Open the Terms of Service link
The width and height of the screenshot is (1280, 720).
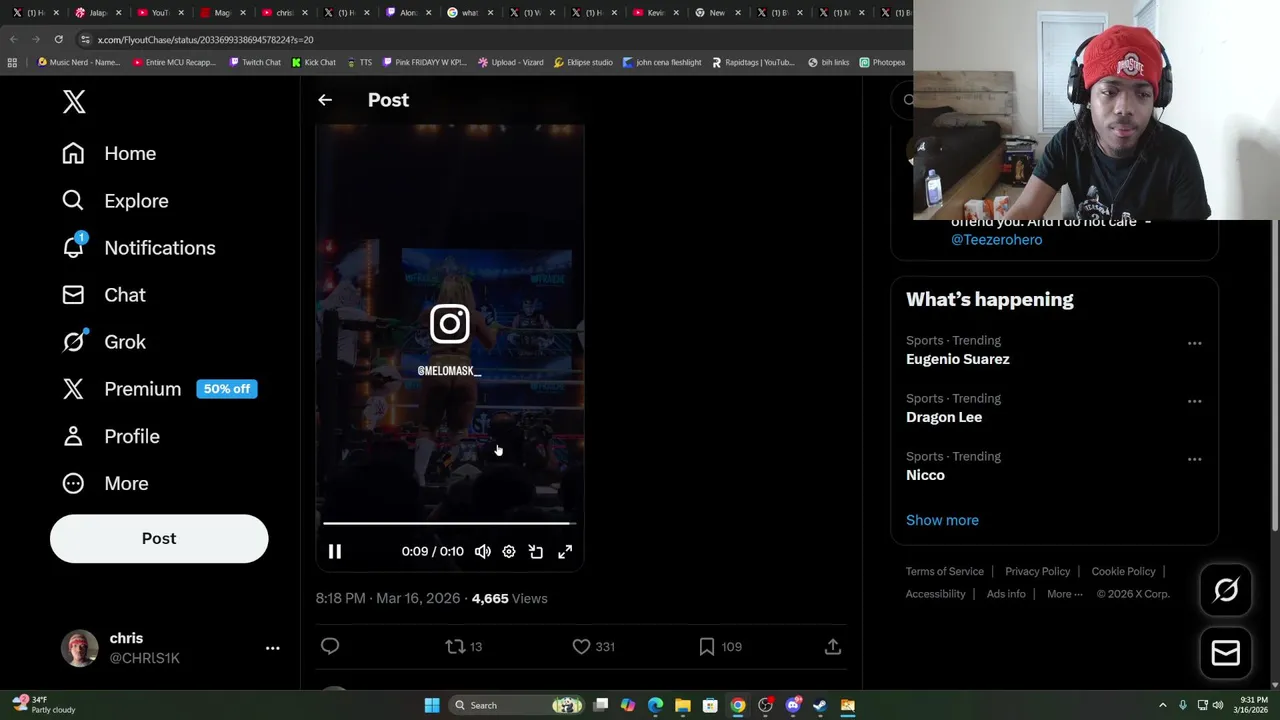tap(945, 571)
